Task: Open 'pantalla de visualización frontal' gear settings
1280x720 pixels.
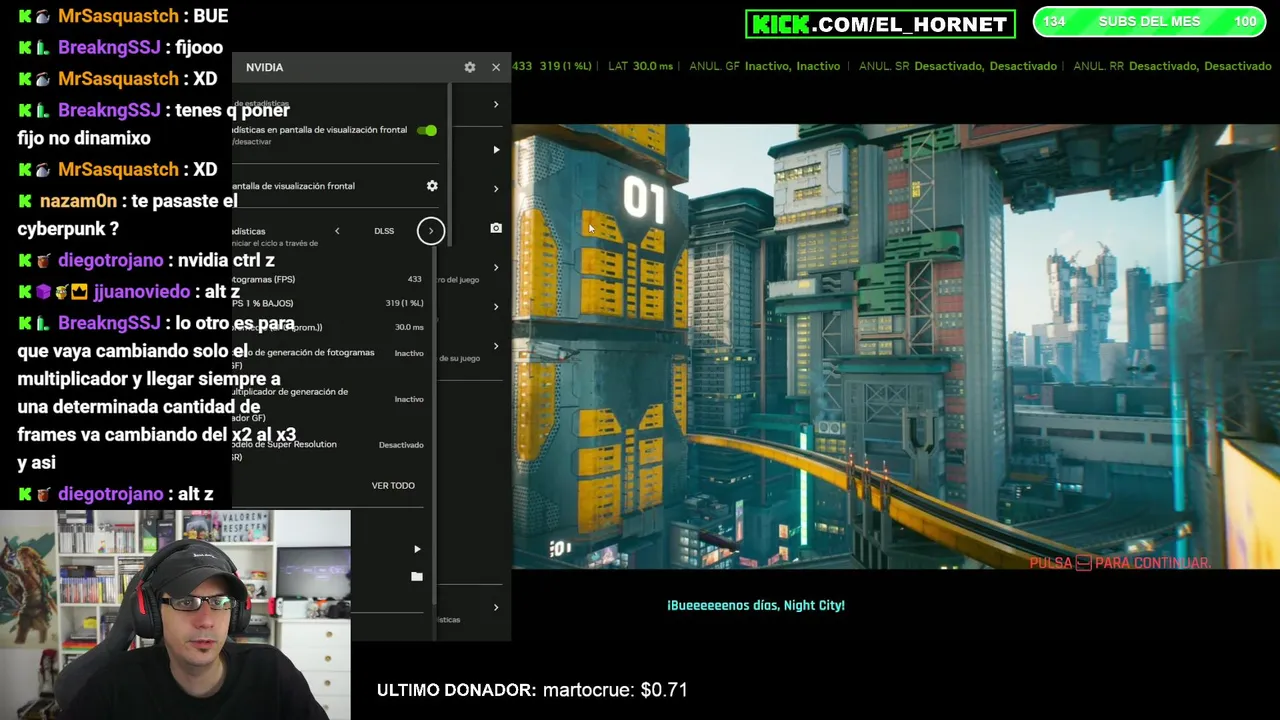Action: point(432,186)
